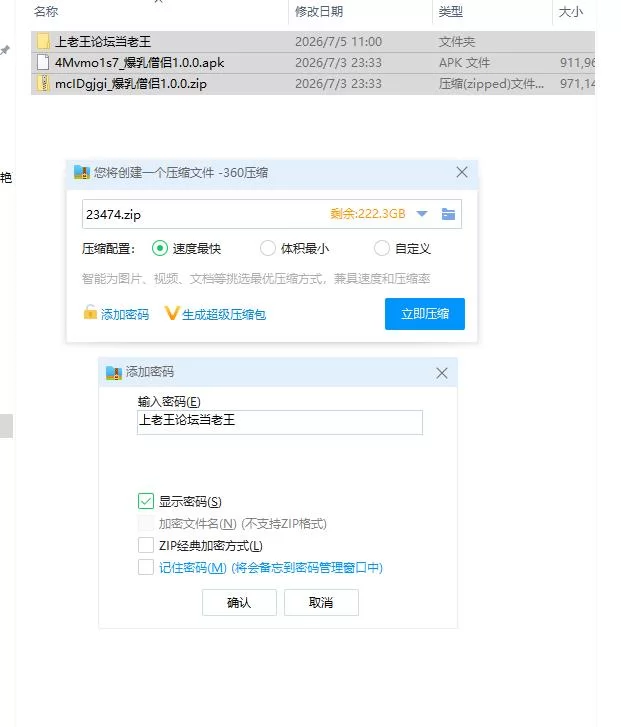Select the file mcIDgjgi_爆乳僧侣1.0.0.zip
The image size is (621, 727).
(x=313, y=83)
